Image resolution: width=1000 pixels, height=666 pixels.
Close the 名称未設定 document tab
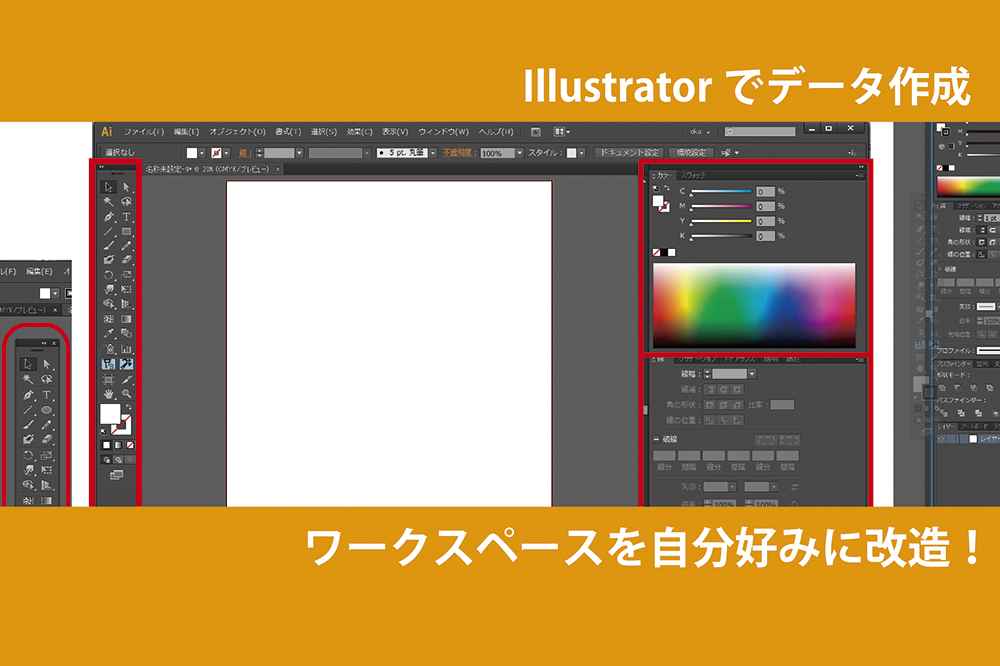[277, 170]
